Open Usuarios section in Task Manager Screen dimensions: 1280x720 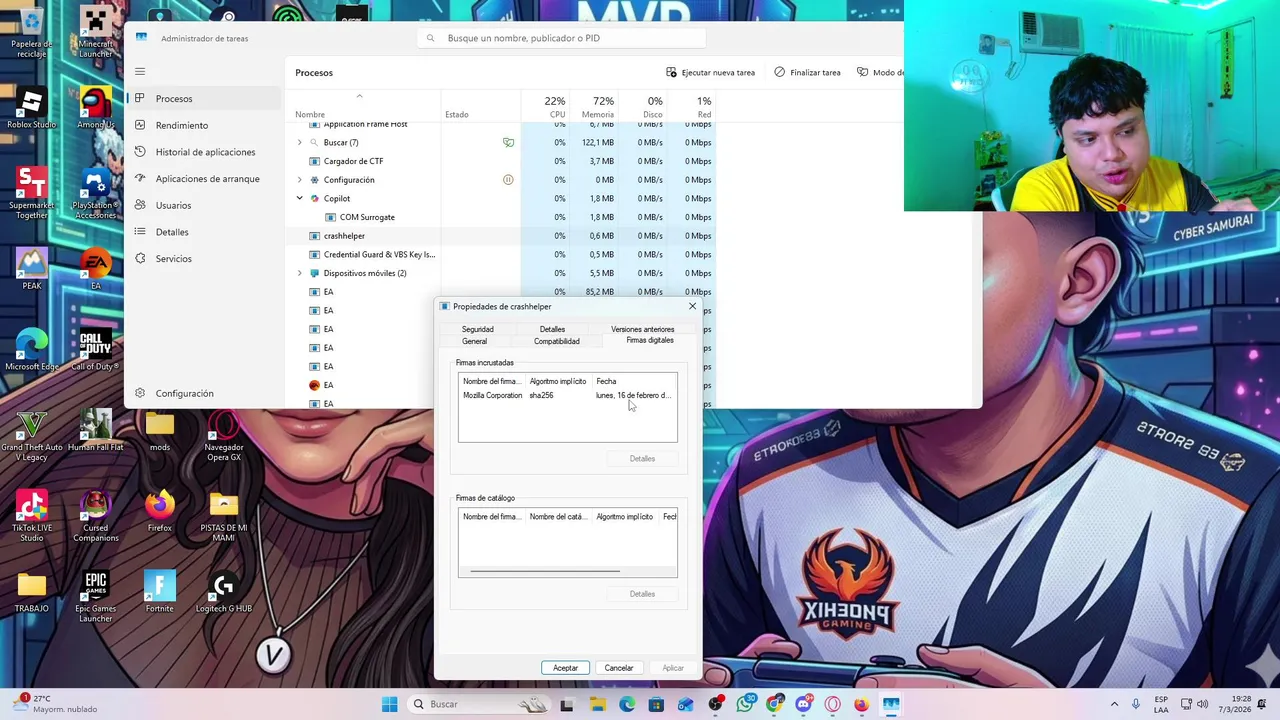(x=204, y=205)
